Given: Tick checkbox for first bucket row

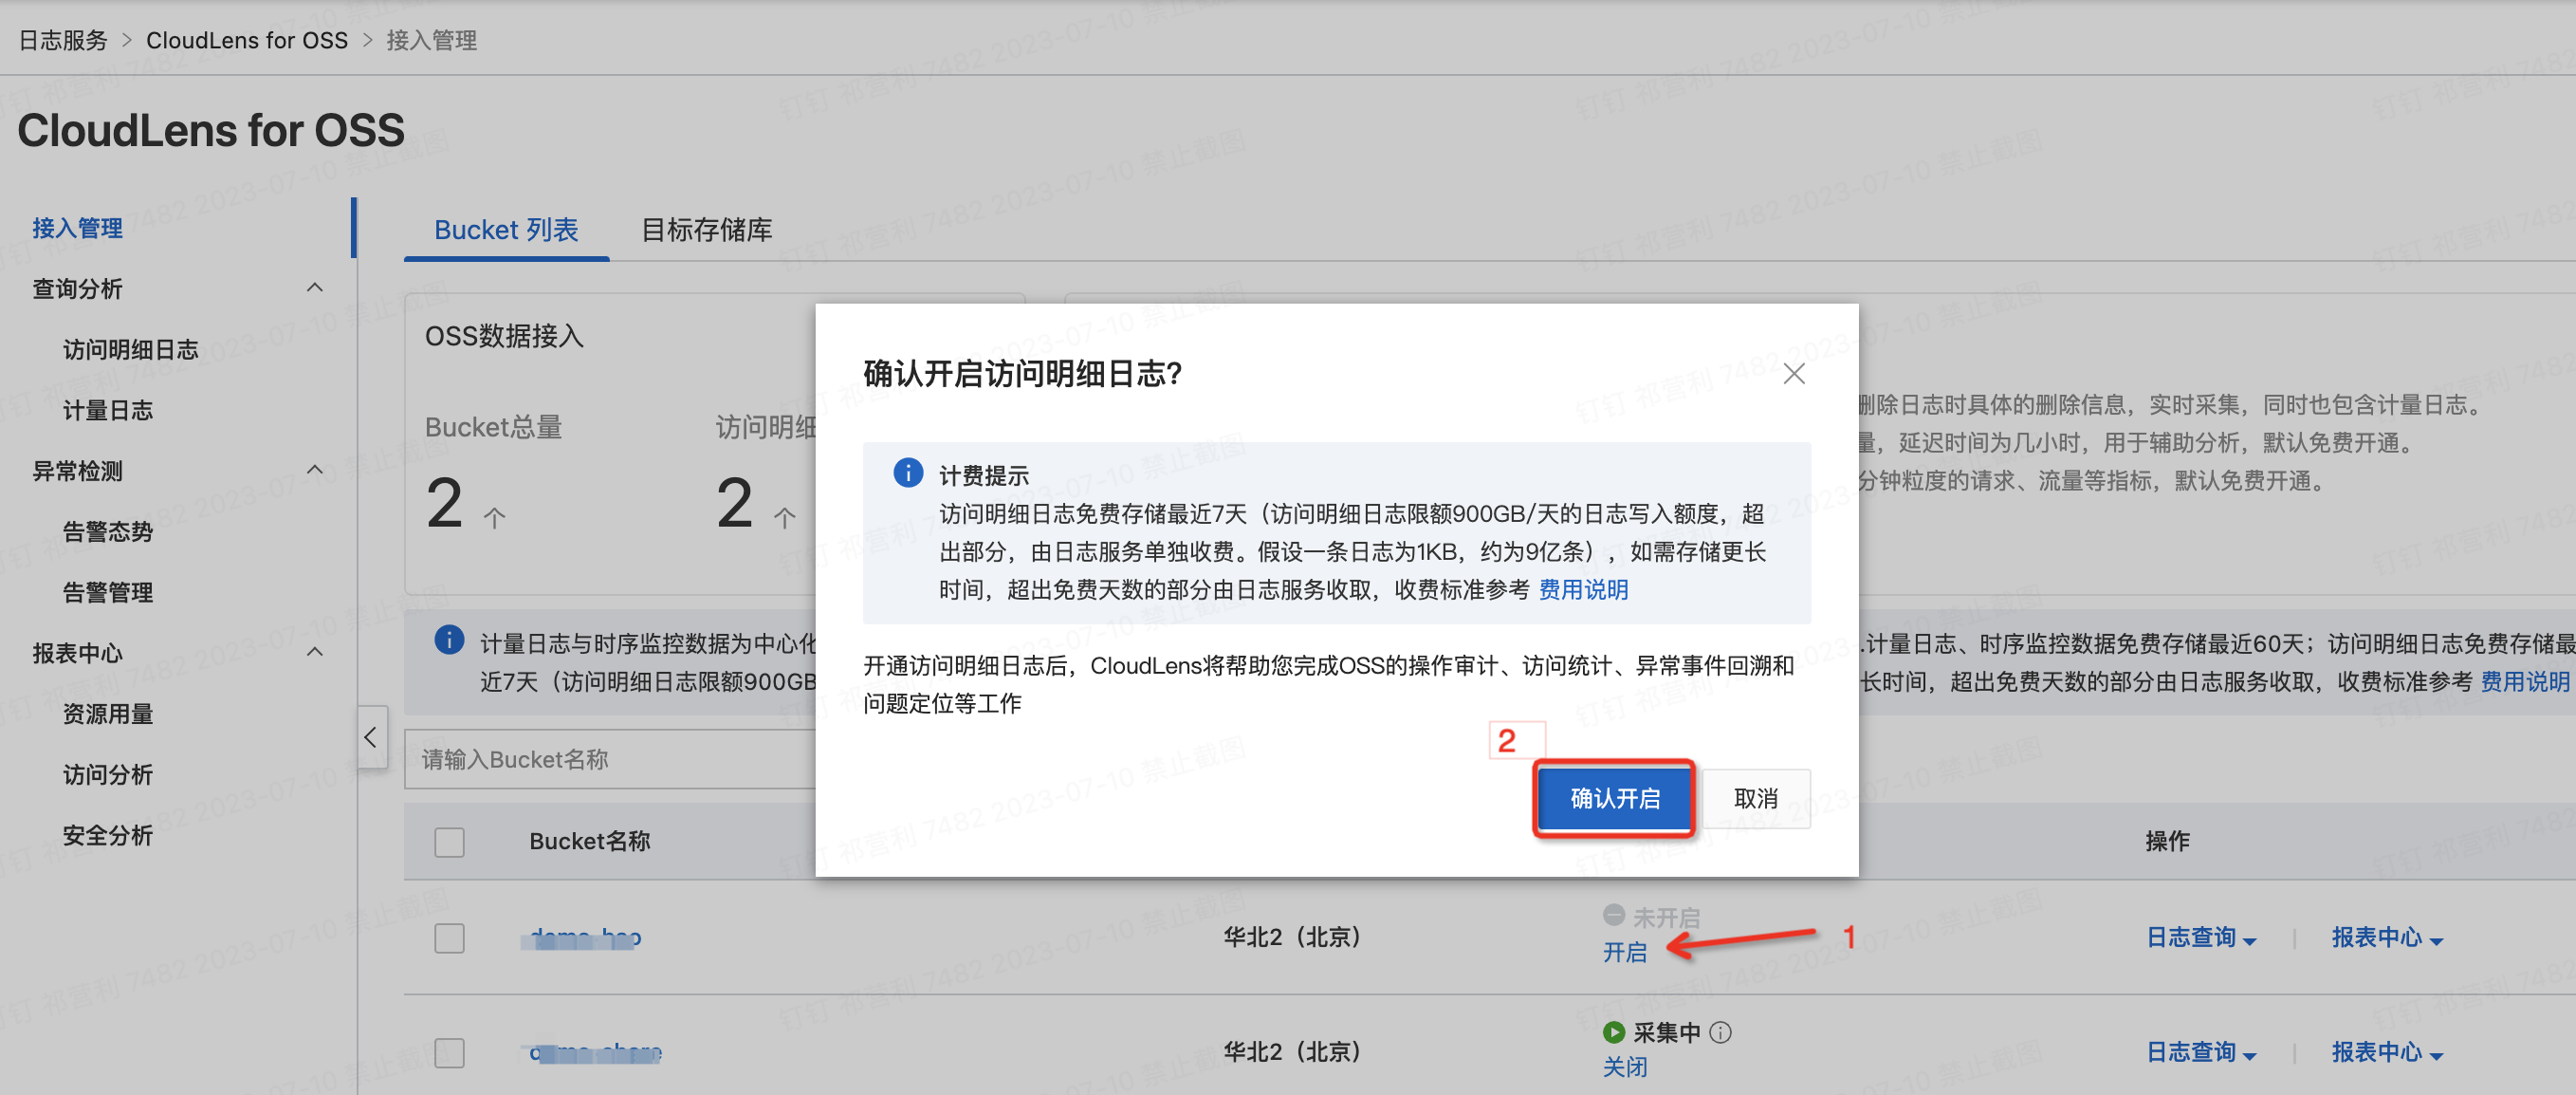Looking at the screenshot, I should pyautogui.click(x=449, y=938).
